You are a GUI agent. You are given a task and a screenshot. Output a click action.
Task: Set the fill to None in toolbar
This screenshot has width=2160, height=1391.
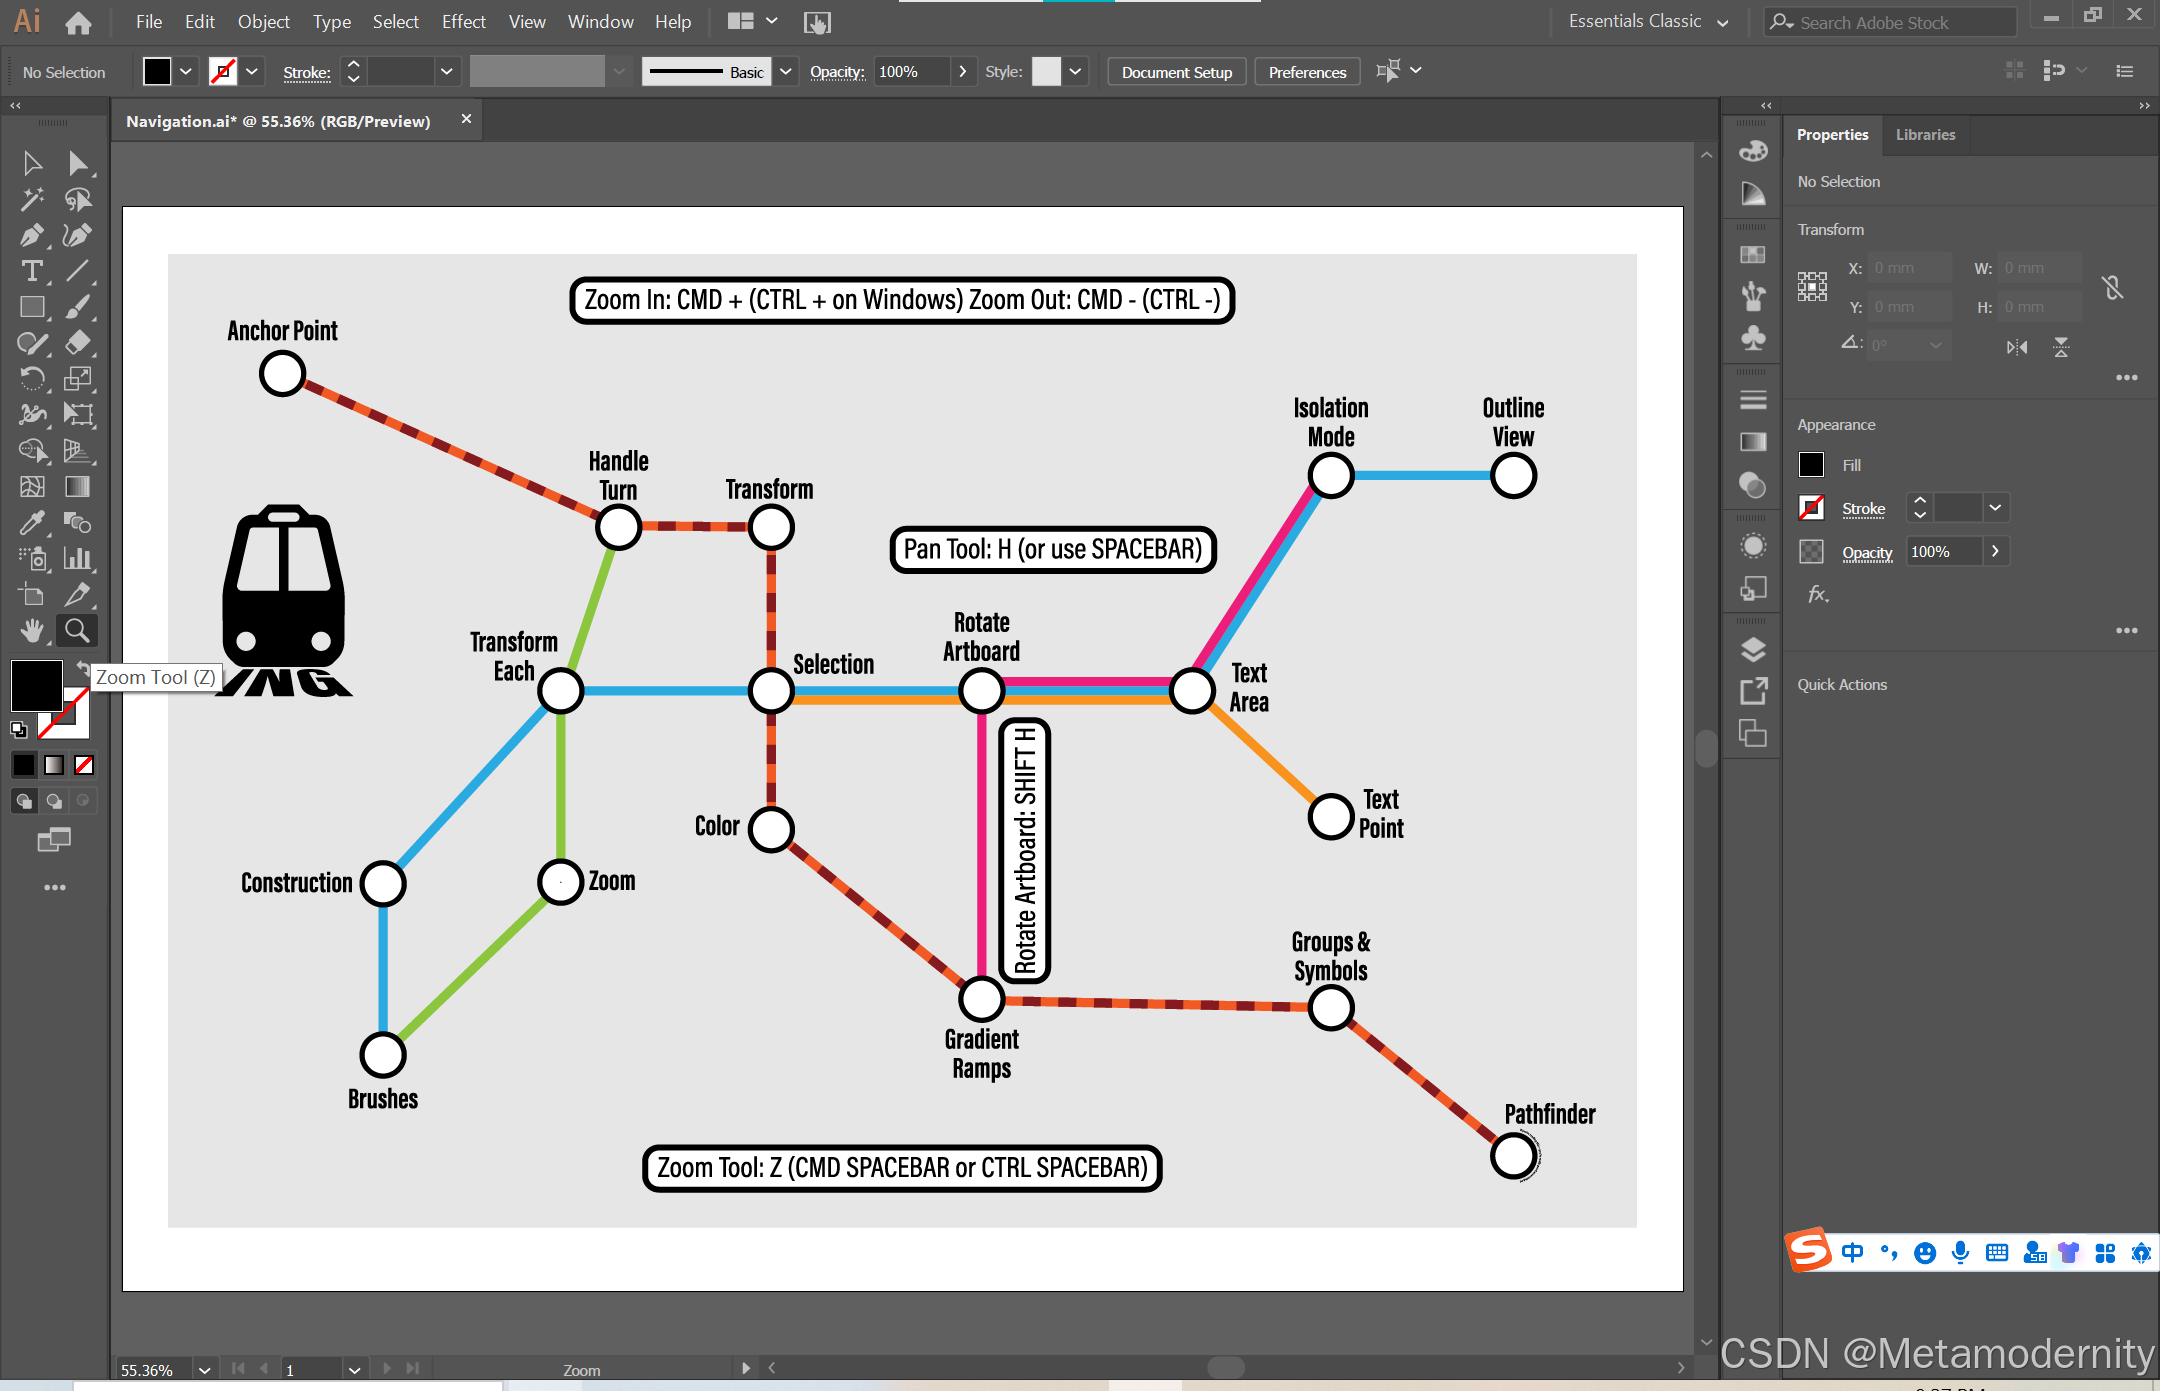tap(84, 765)
